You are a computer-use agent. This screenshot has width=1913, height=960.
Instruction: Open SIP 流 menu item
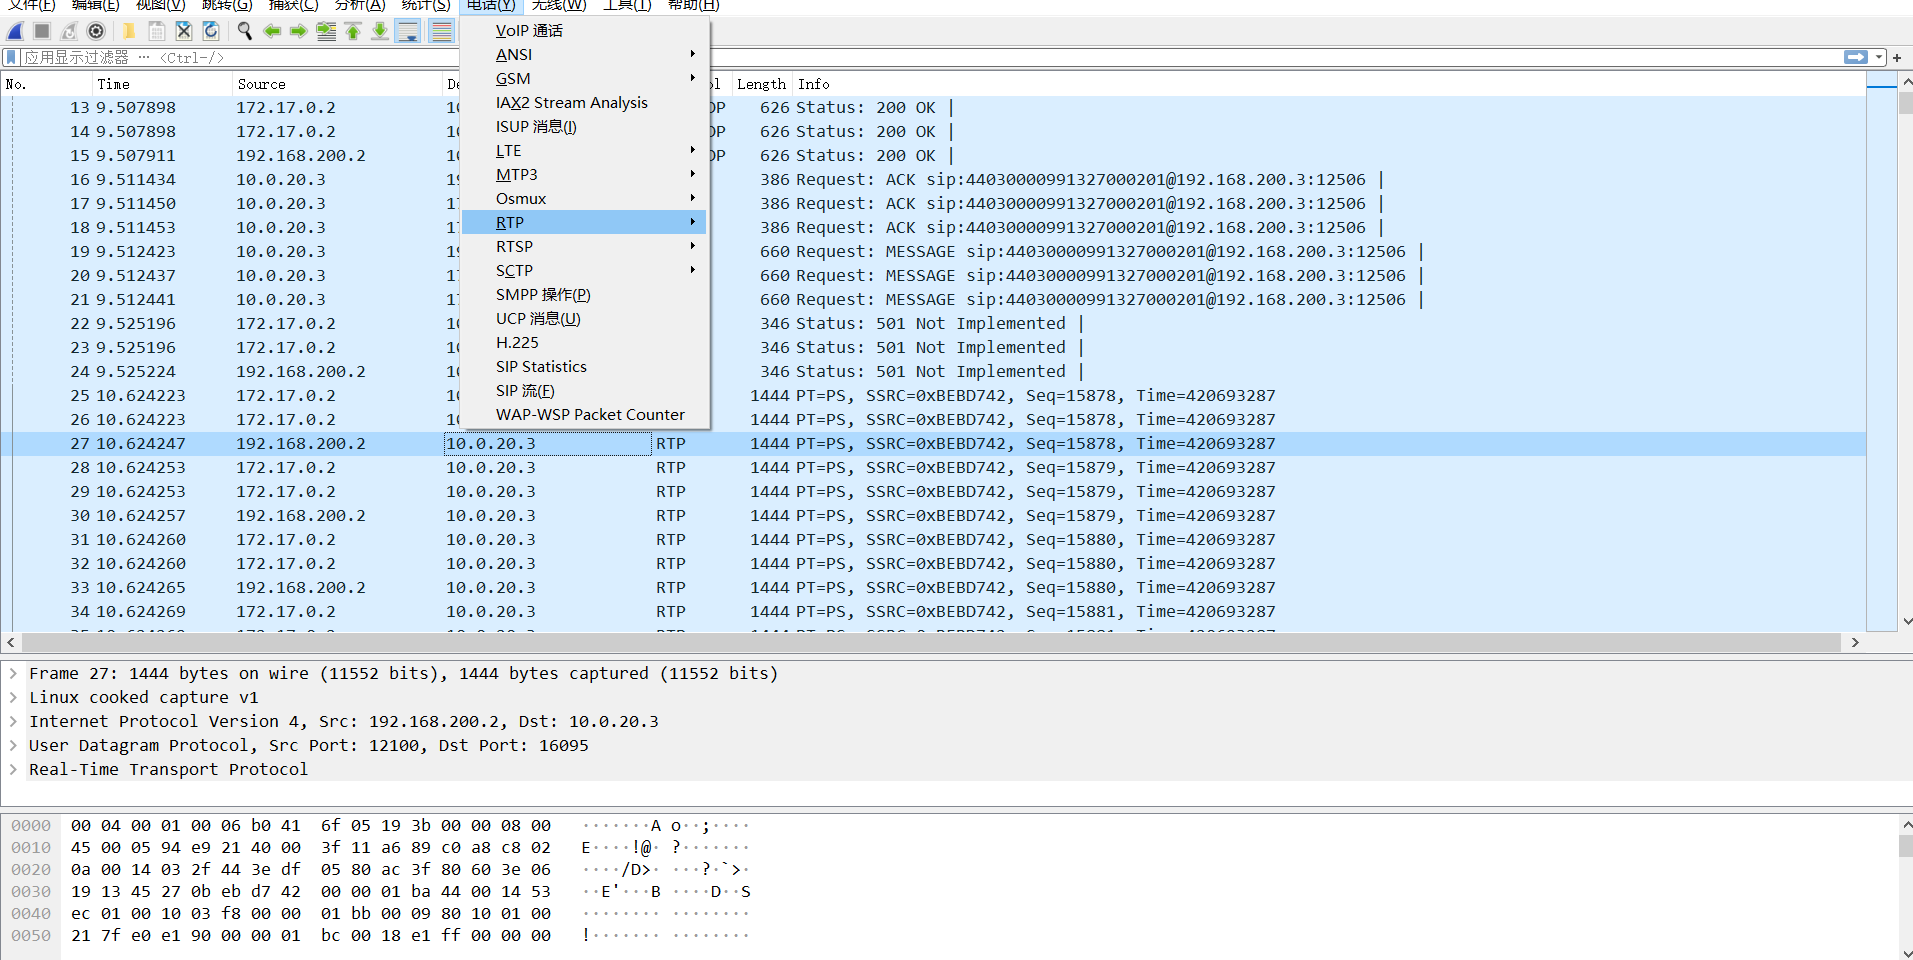click(584, 391)
